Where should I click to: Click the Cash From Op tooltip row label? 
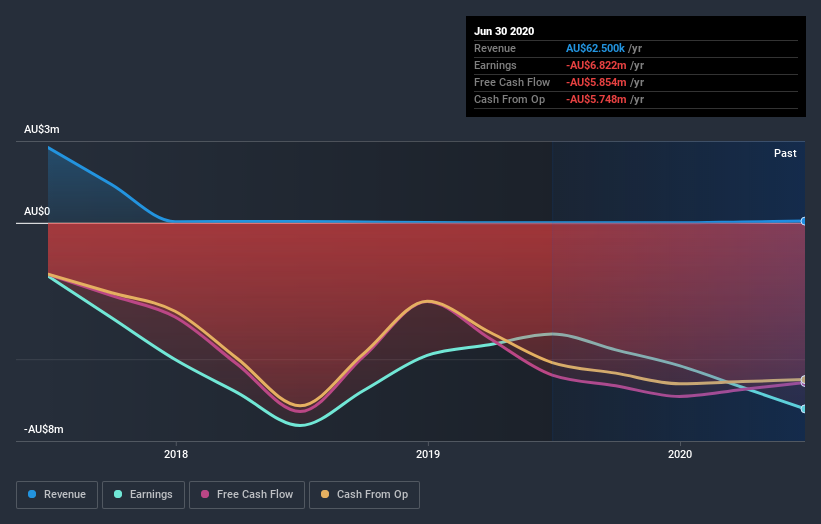pyautogui.click(x=509, y=99)
